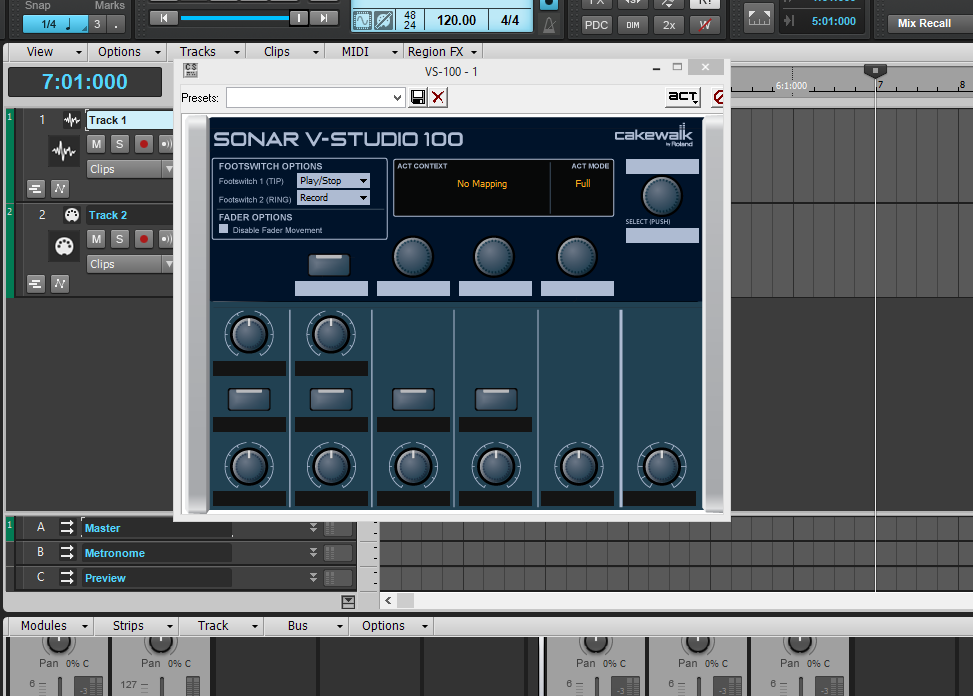Save the VS-100 preset with the floppy icon

(x=418, y=97)
